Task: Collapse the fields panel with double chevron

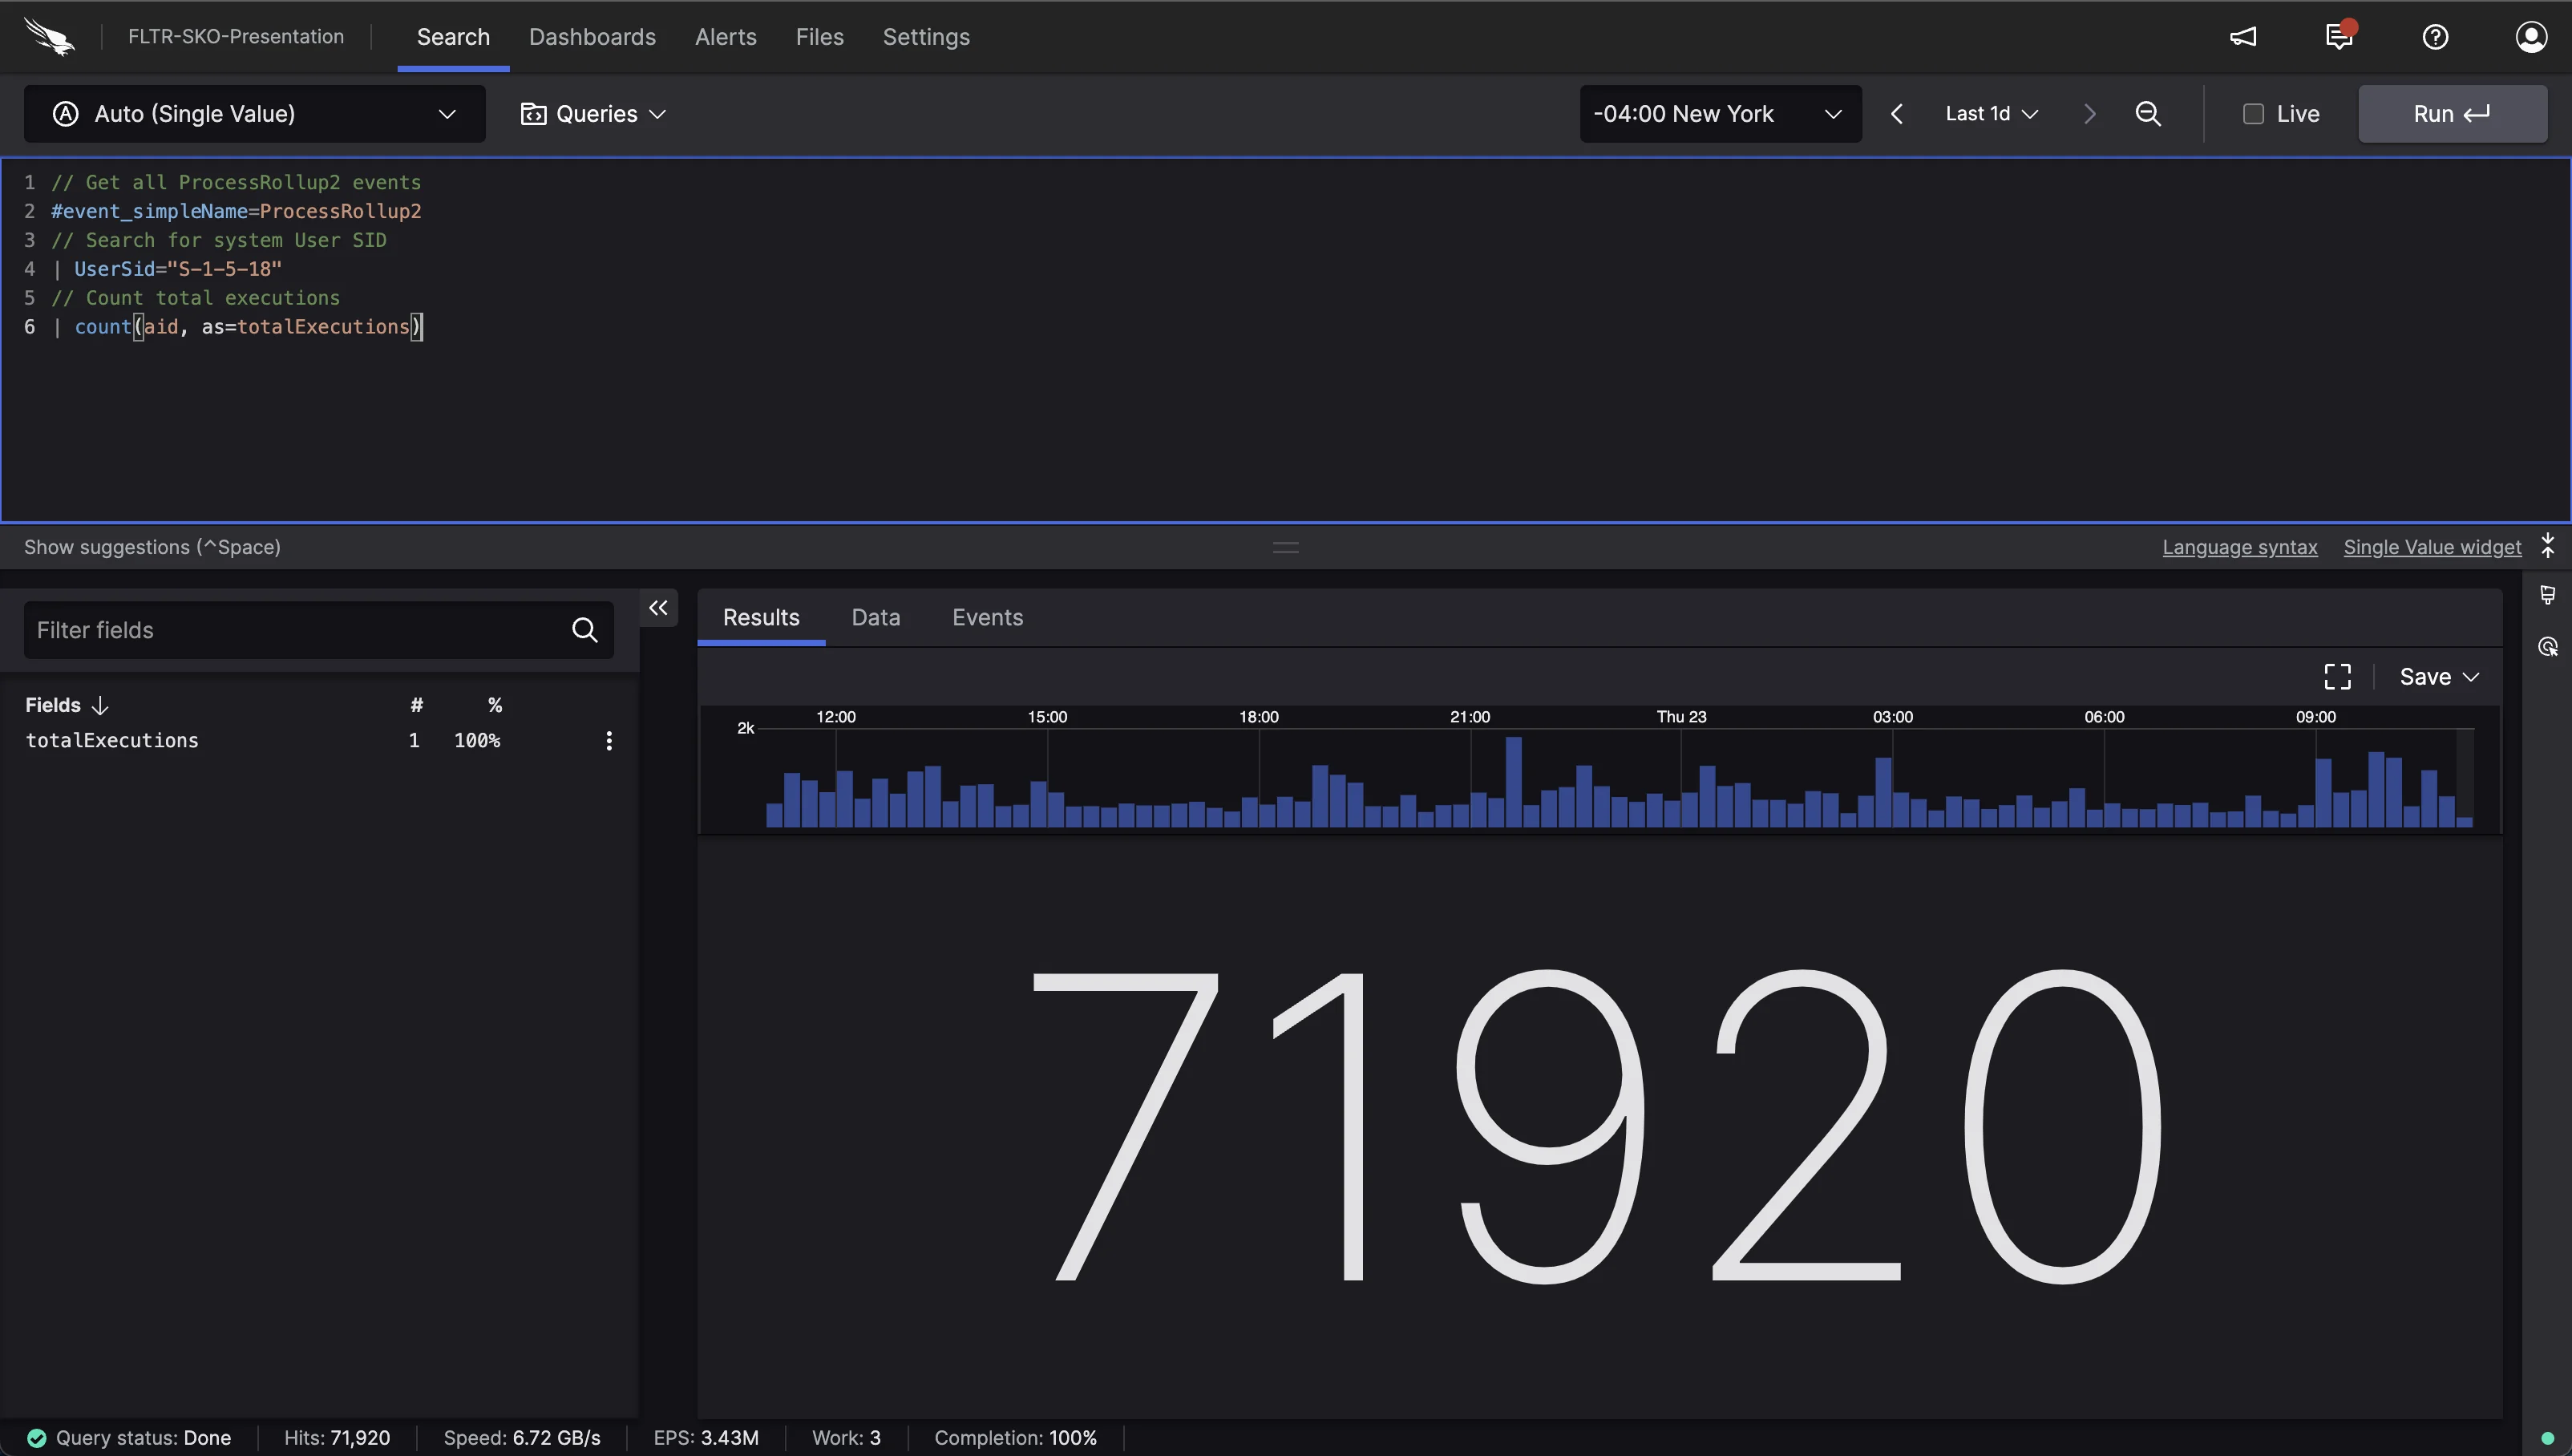Action: click(x=658, y=608)
